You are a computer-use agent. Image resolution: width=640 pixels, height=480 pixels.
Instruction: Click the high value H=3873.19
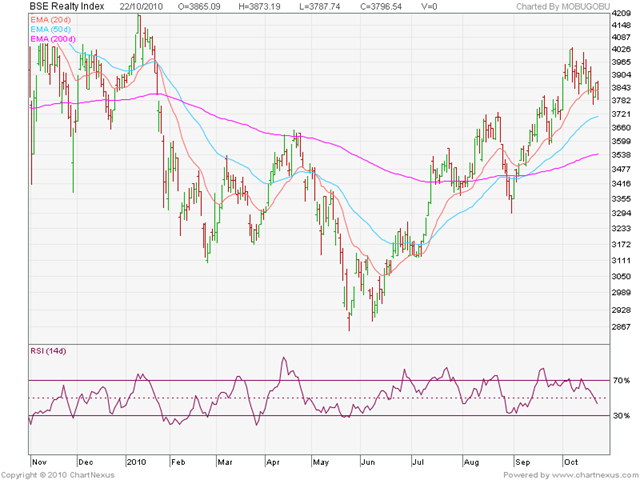259,7
